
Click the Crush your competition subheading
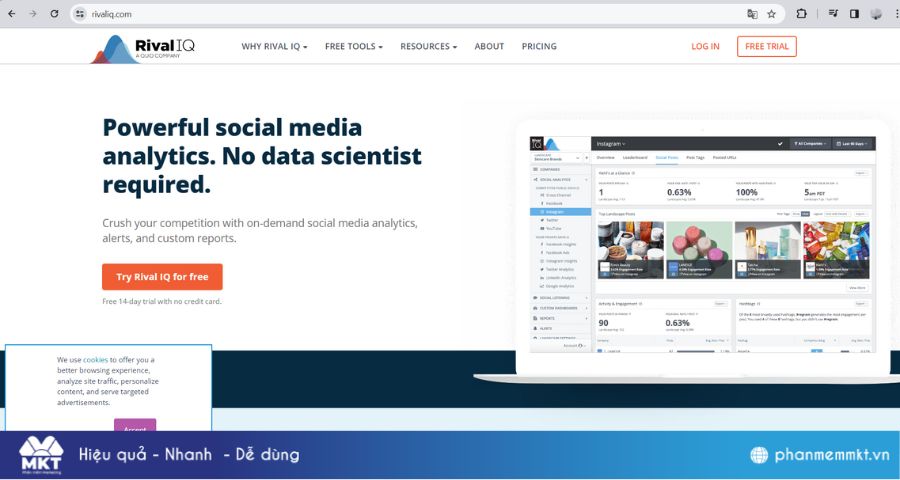click(x=260, y=230)
